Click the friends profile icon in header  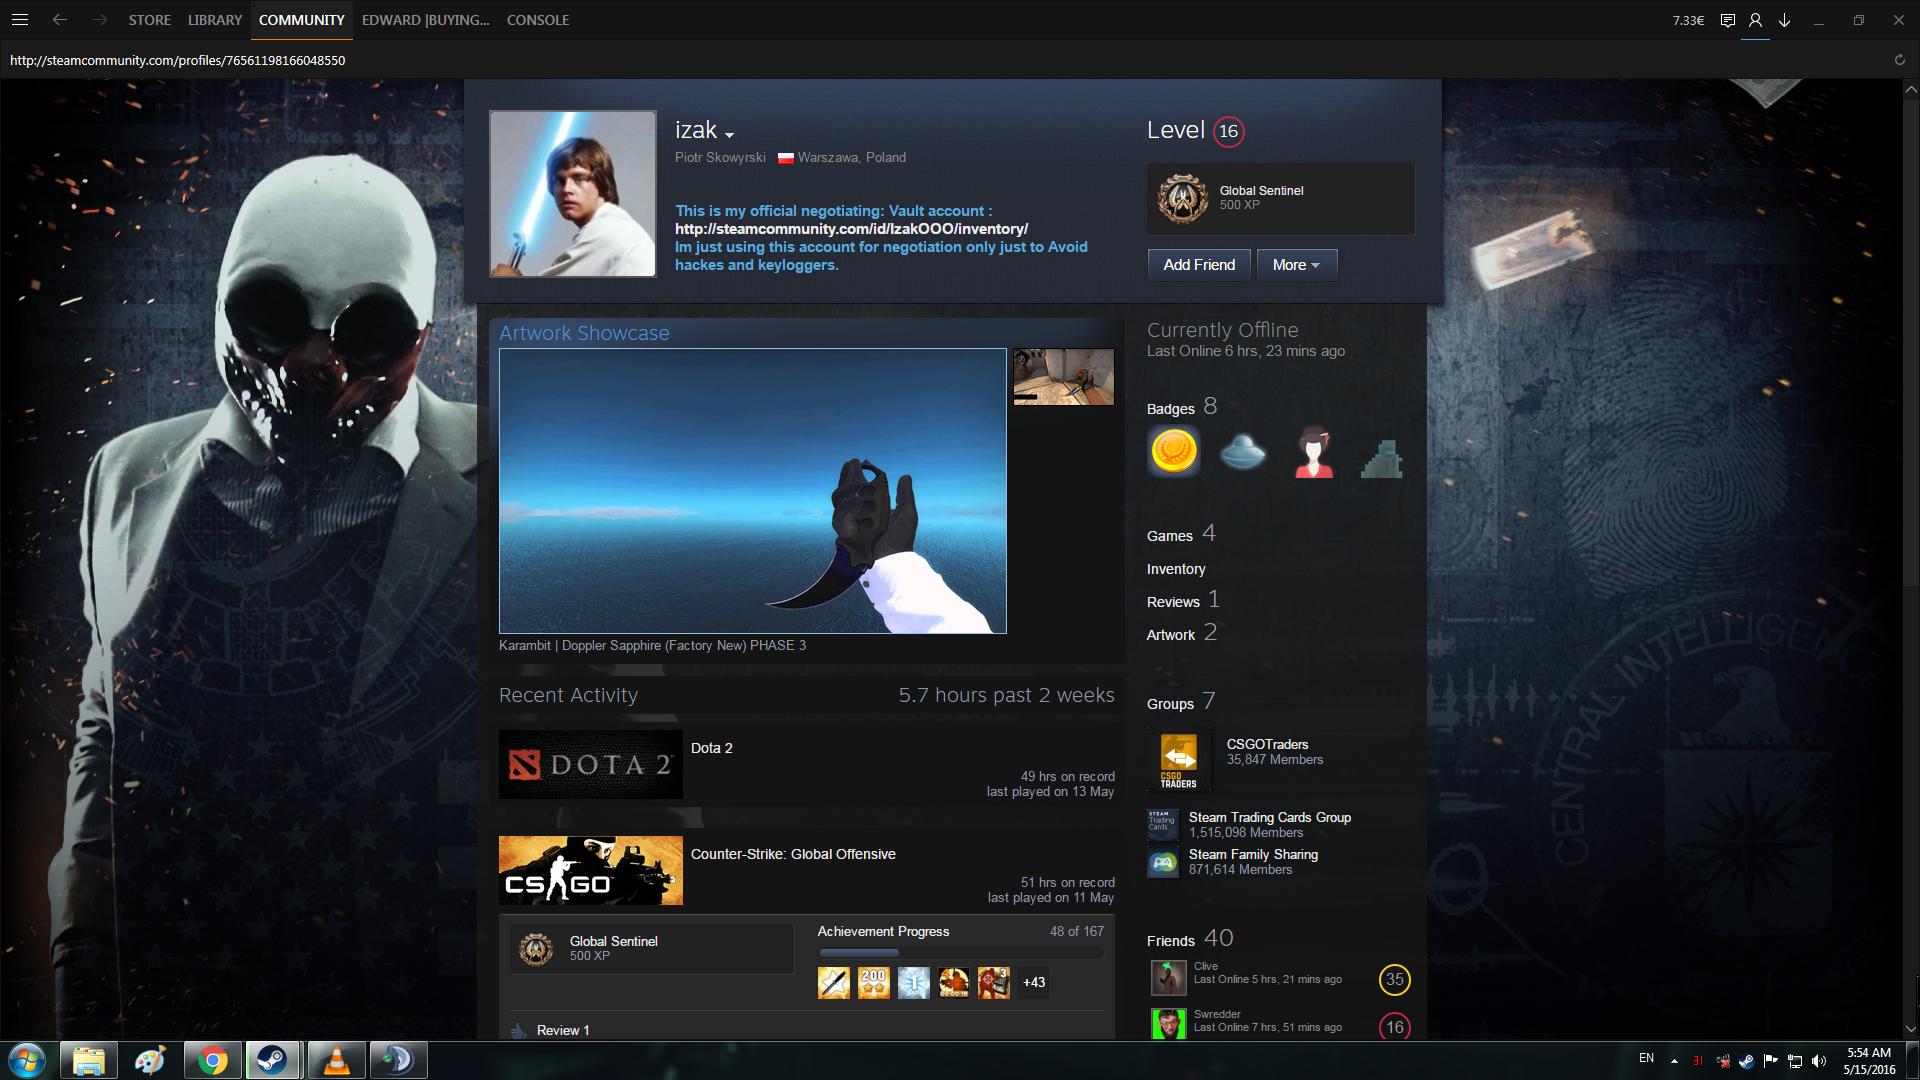pos(1755,20)
